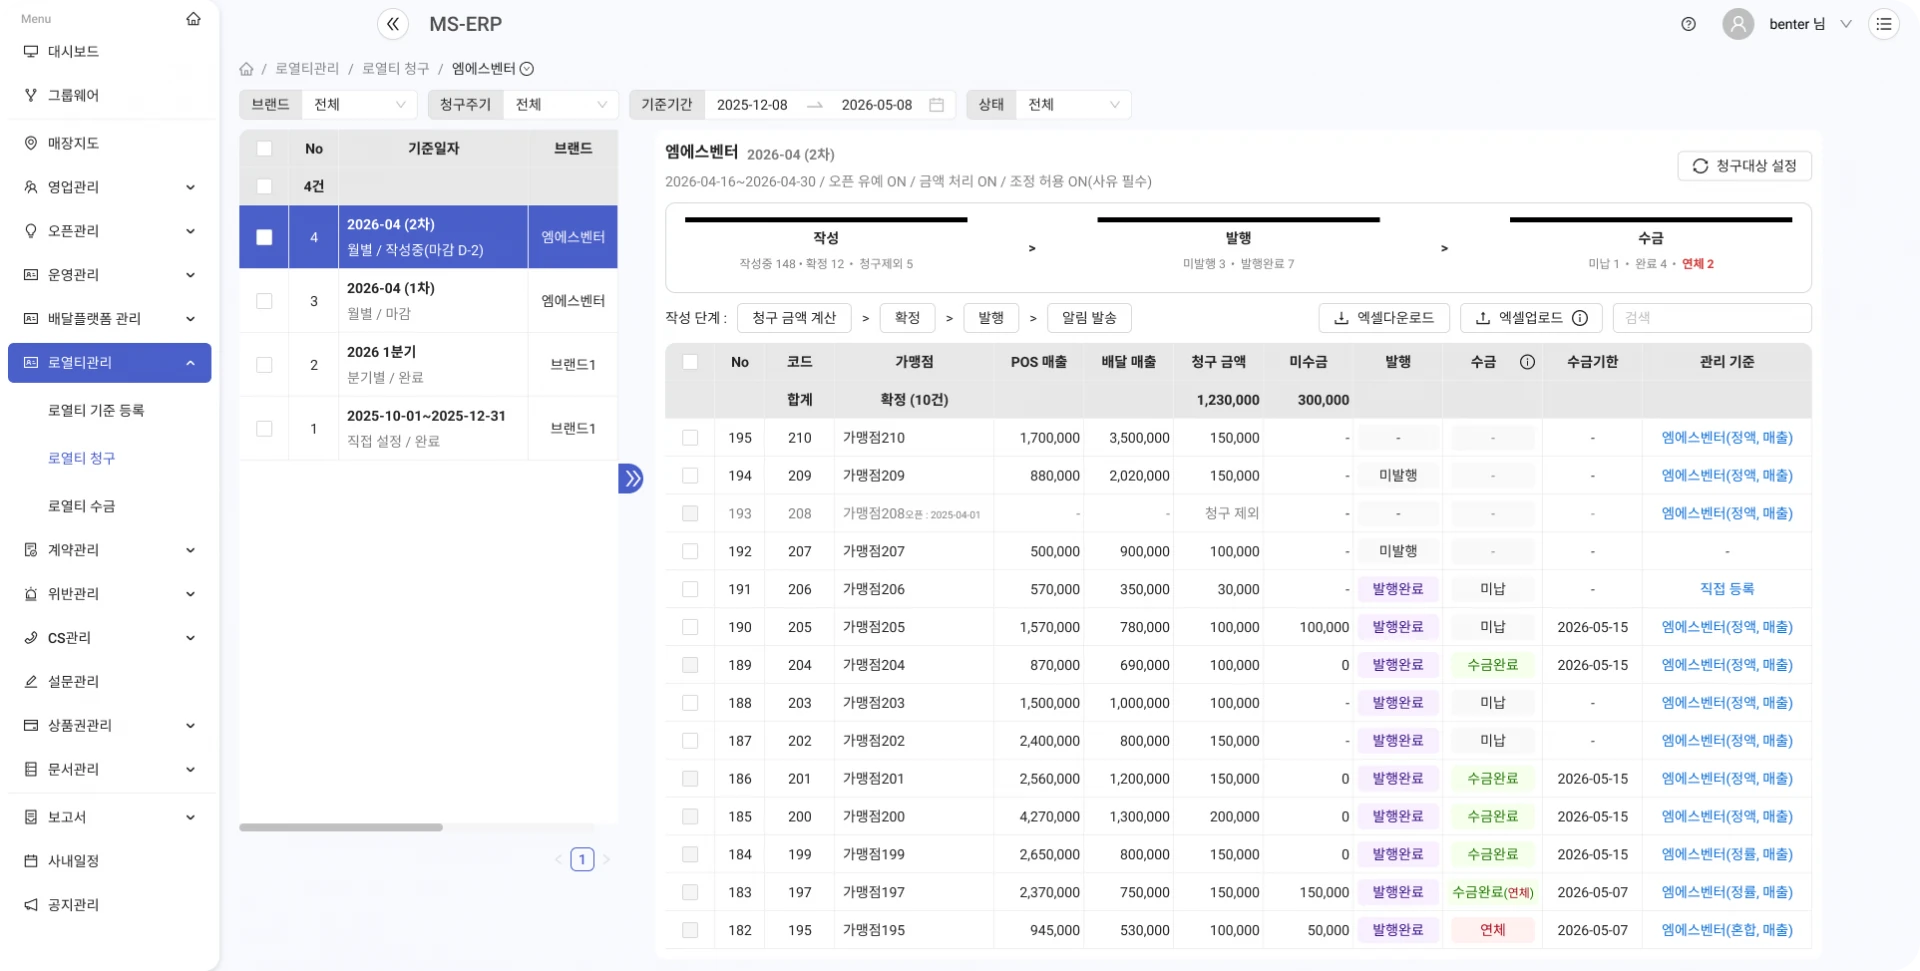The width and height of the screenshot is (1920, 971).
Task: Collapse sidebar with double-chevron left icon
Action: pos(393,24)
